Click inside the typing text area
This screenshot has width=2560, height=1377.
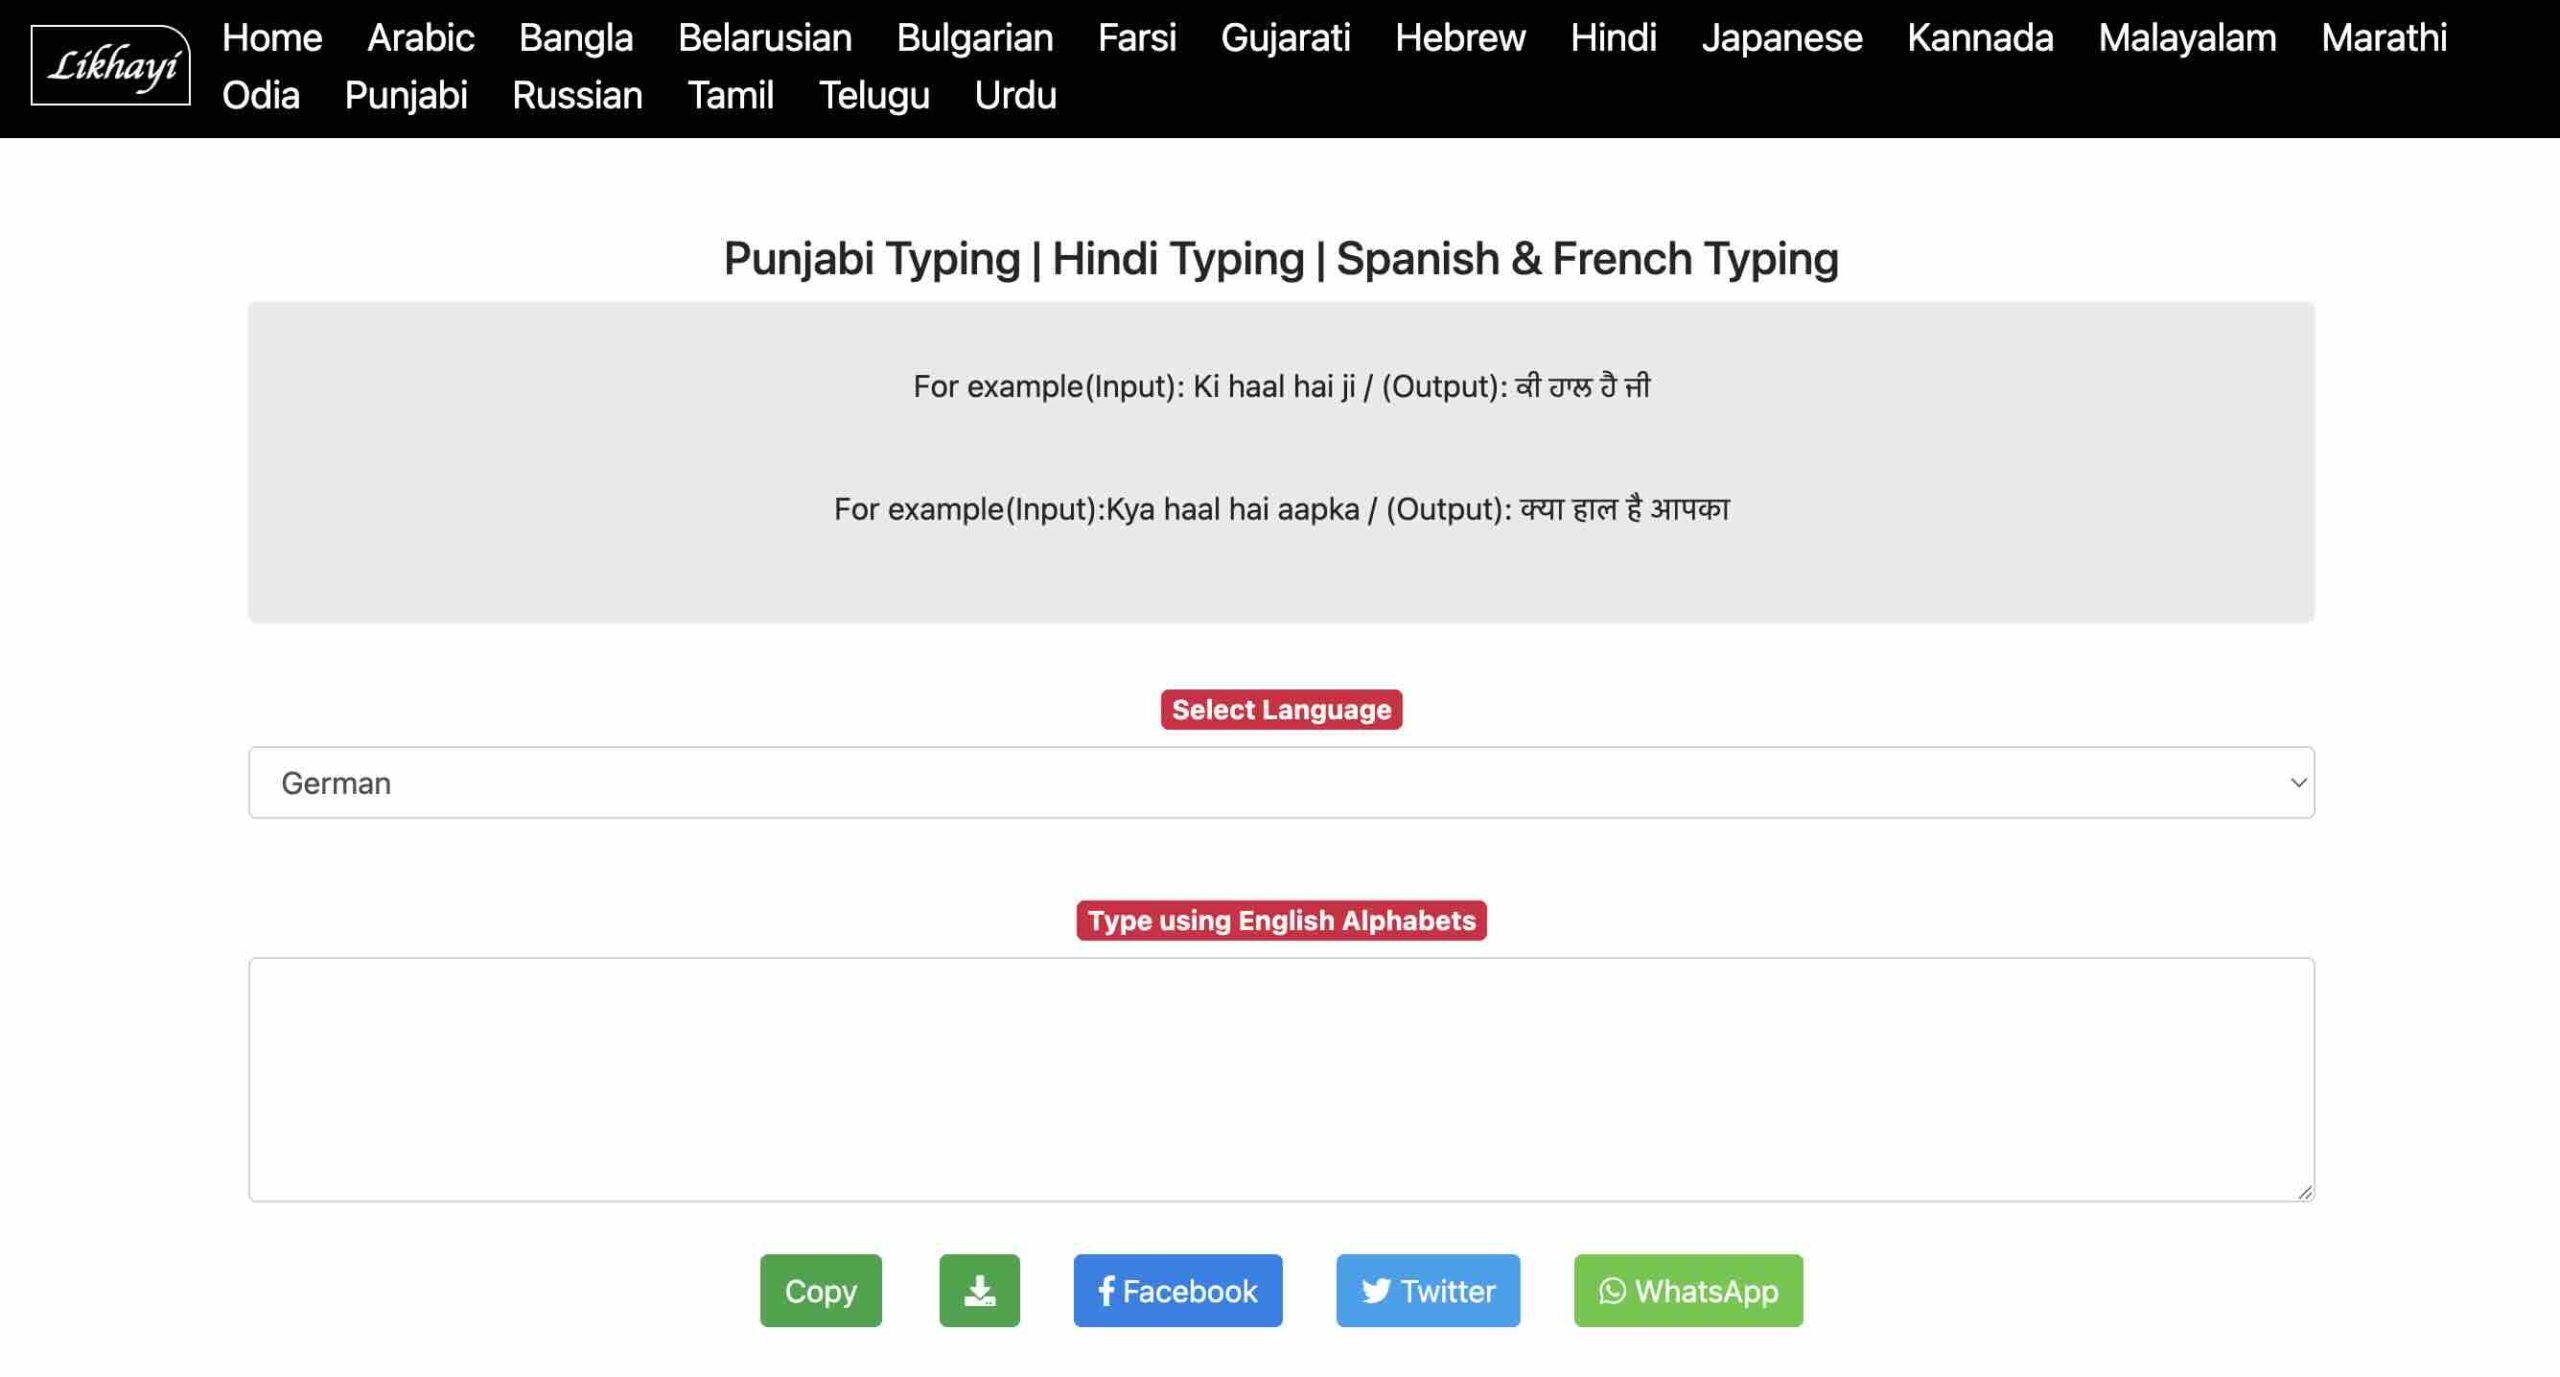(1280, 1078)
